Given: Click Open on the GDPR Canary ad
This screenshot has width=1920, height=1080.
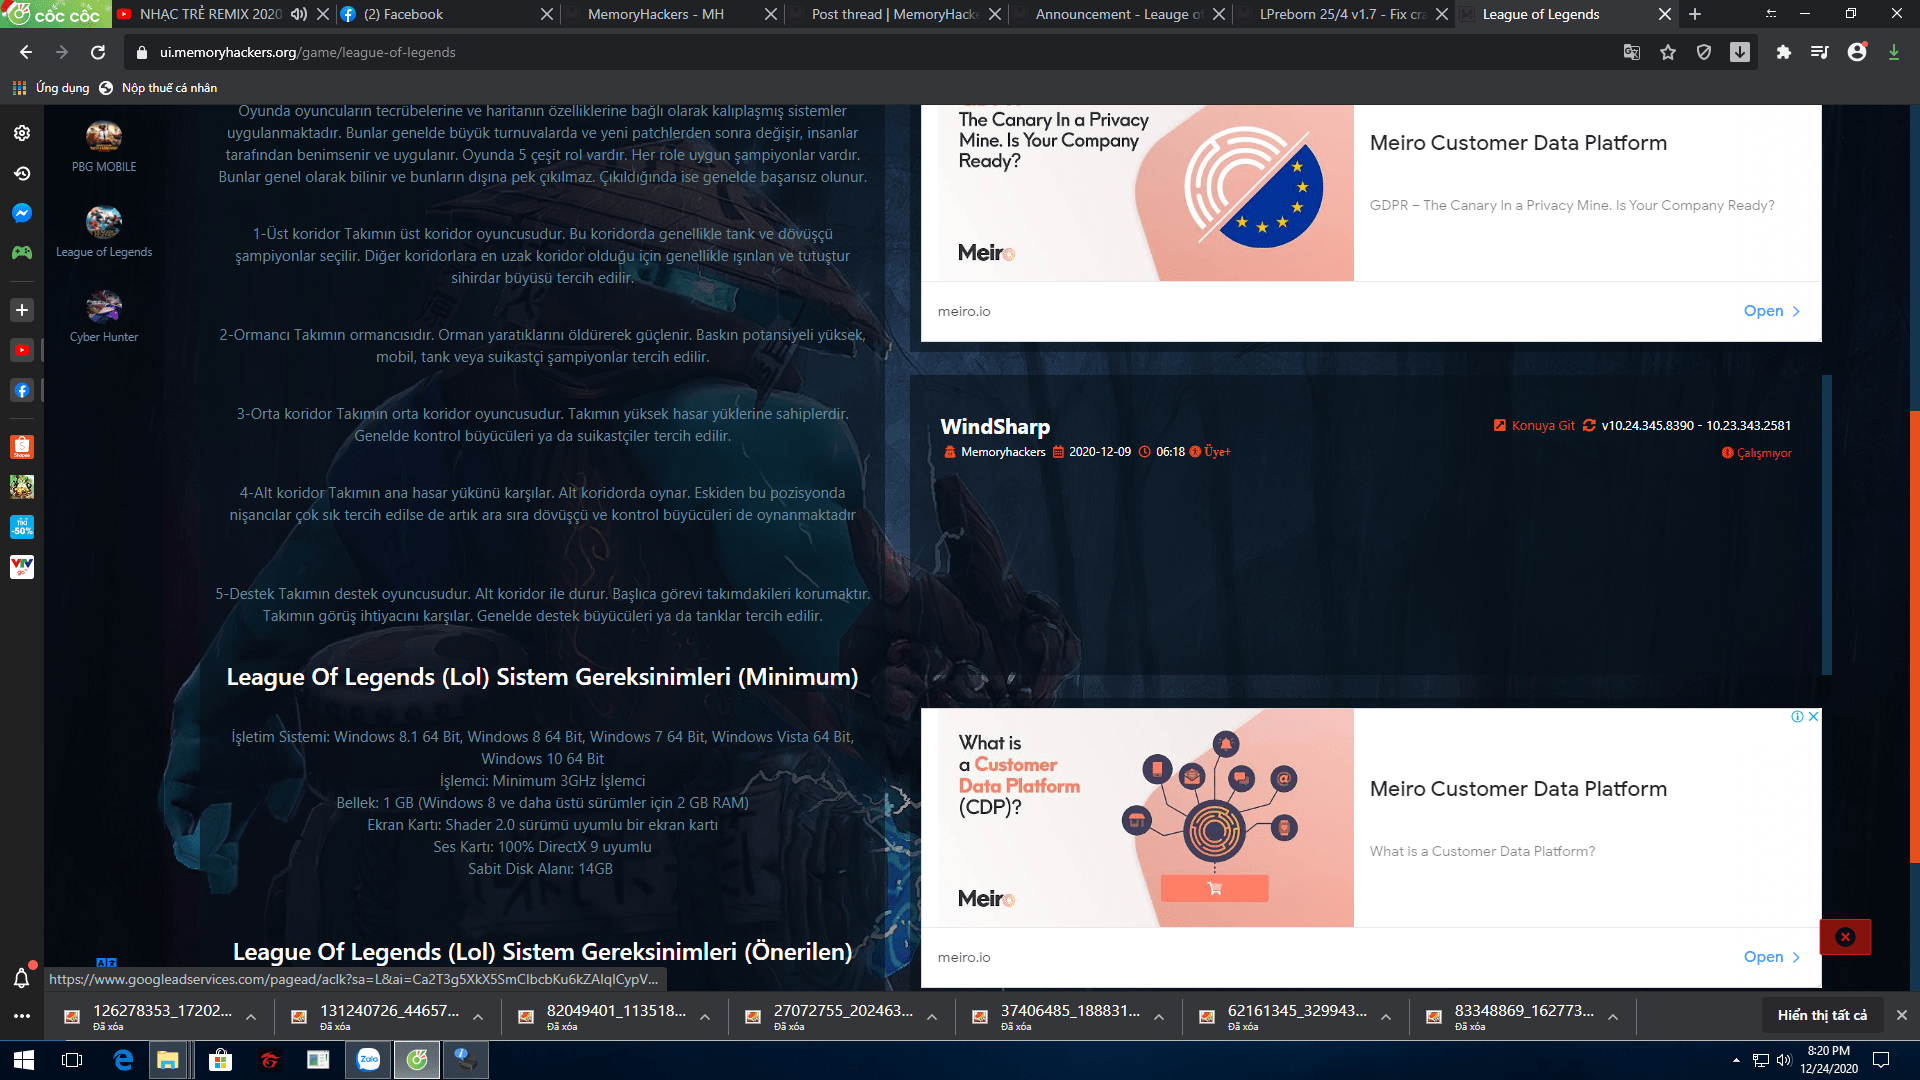Looking at the screenshot, I should [1771, 311].
